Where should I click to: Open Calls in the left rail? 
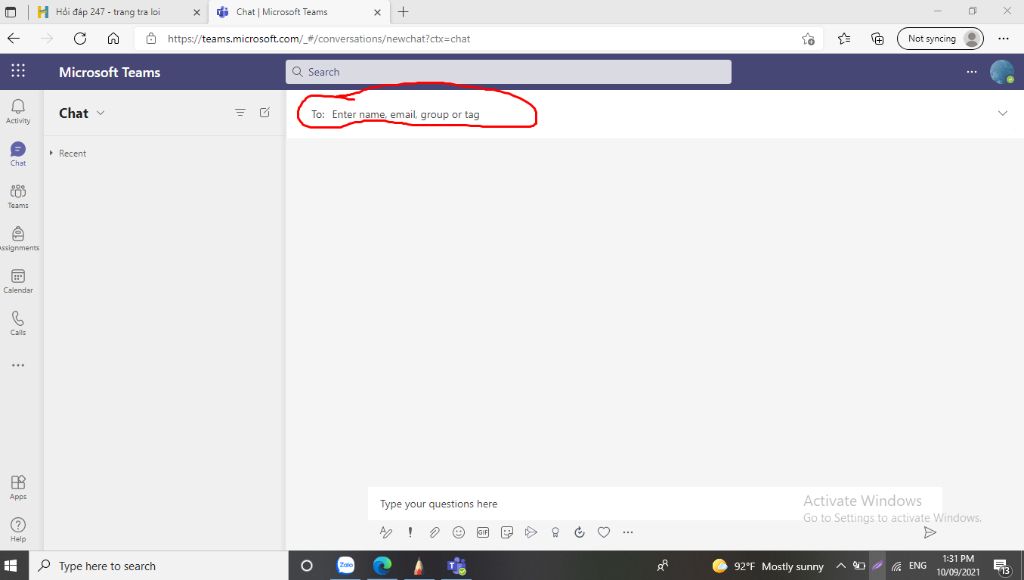point(18,323)
